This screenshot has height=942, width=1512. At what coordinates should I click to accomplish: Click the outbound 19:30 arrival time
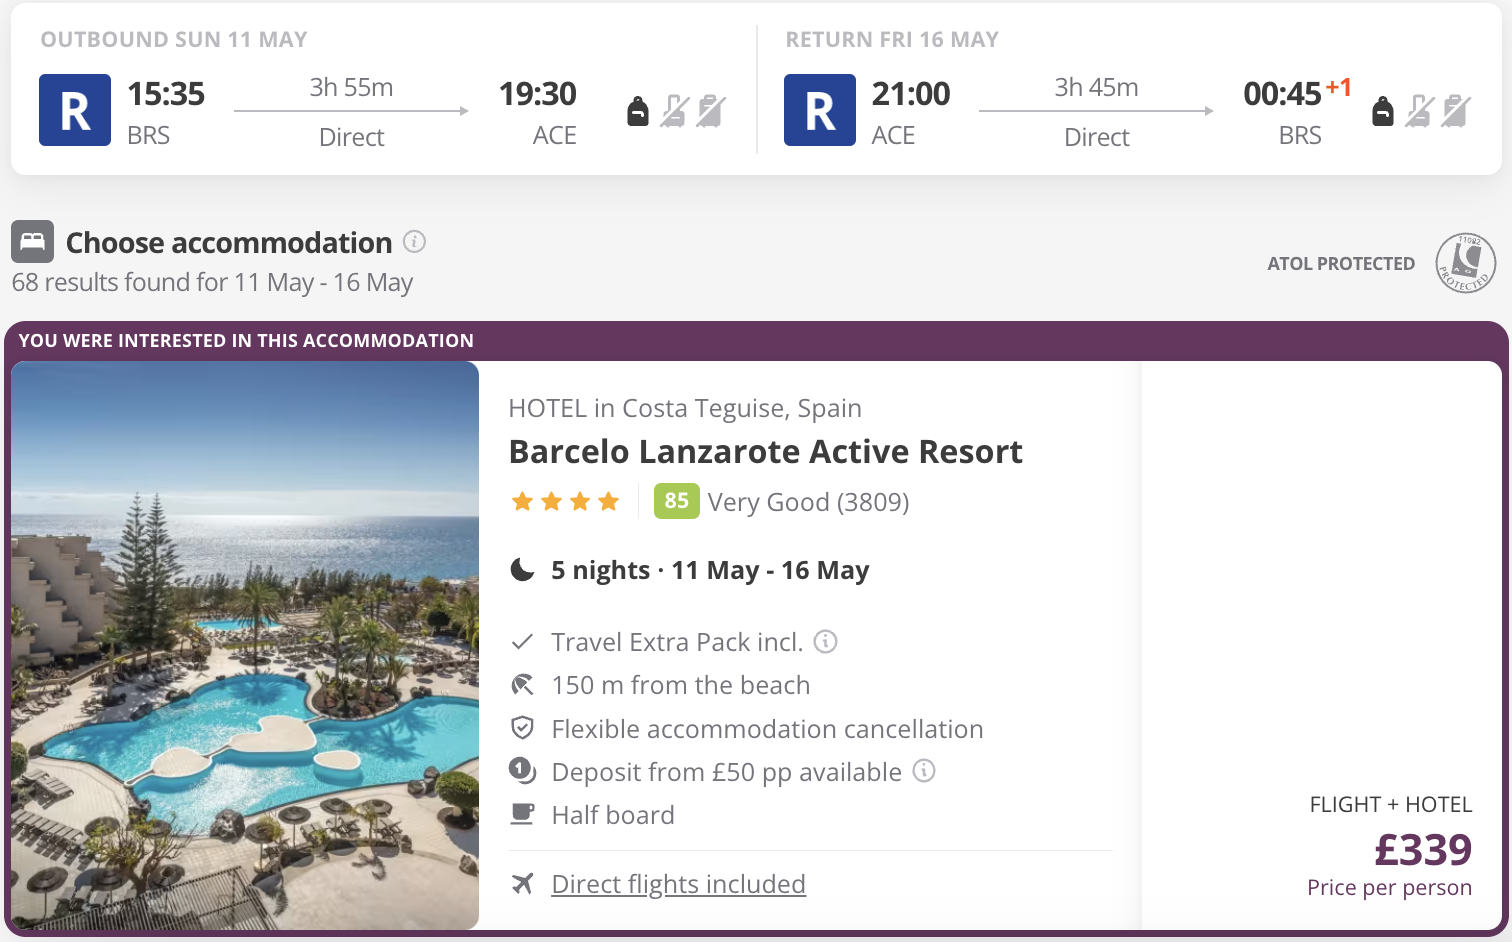[x=538, y=94]
